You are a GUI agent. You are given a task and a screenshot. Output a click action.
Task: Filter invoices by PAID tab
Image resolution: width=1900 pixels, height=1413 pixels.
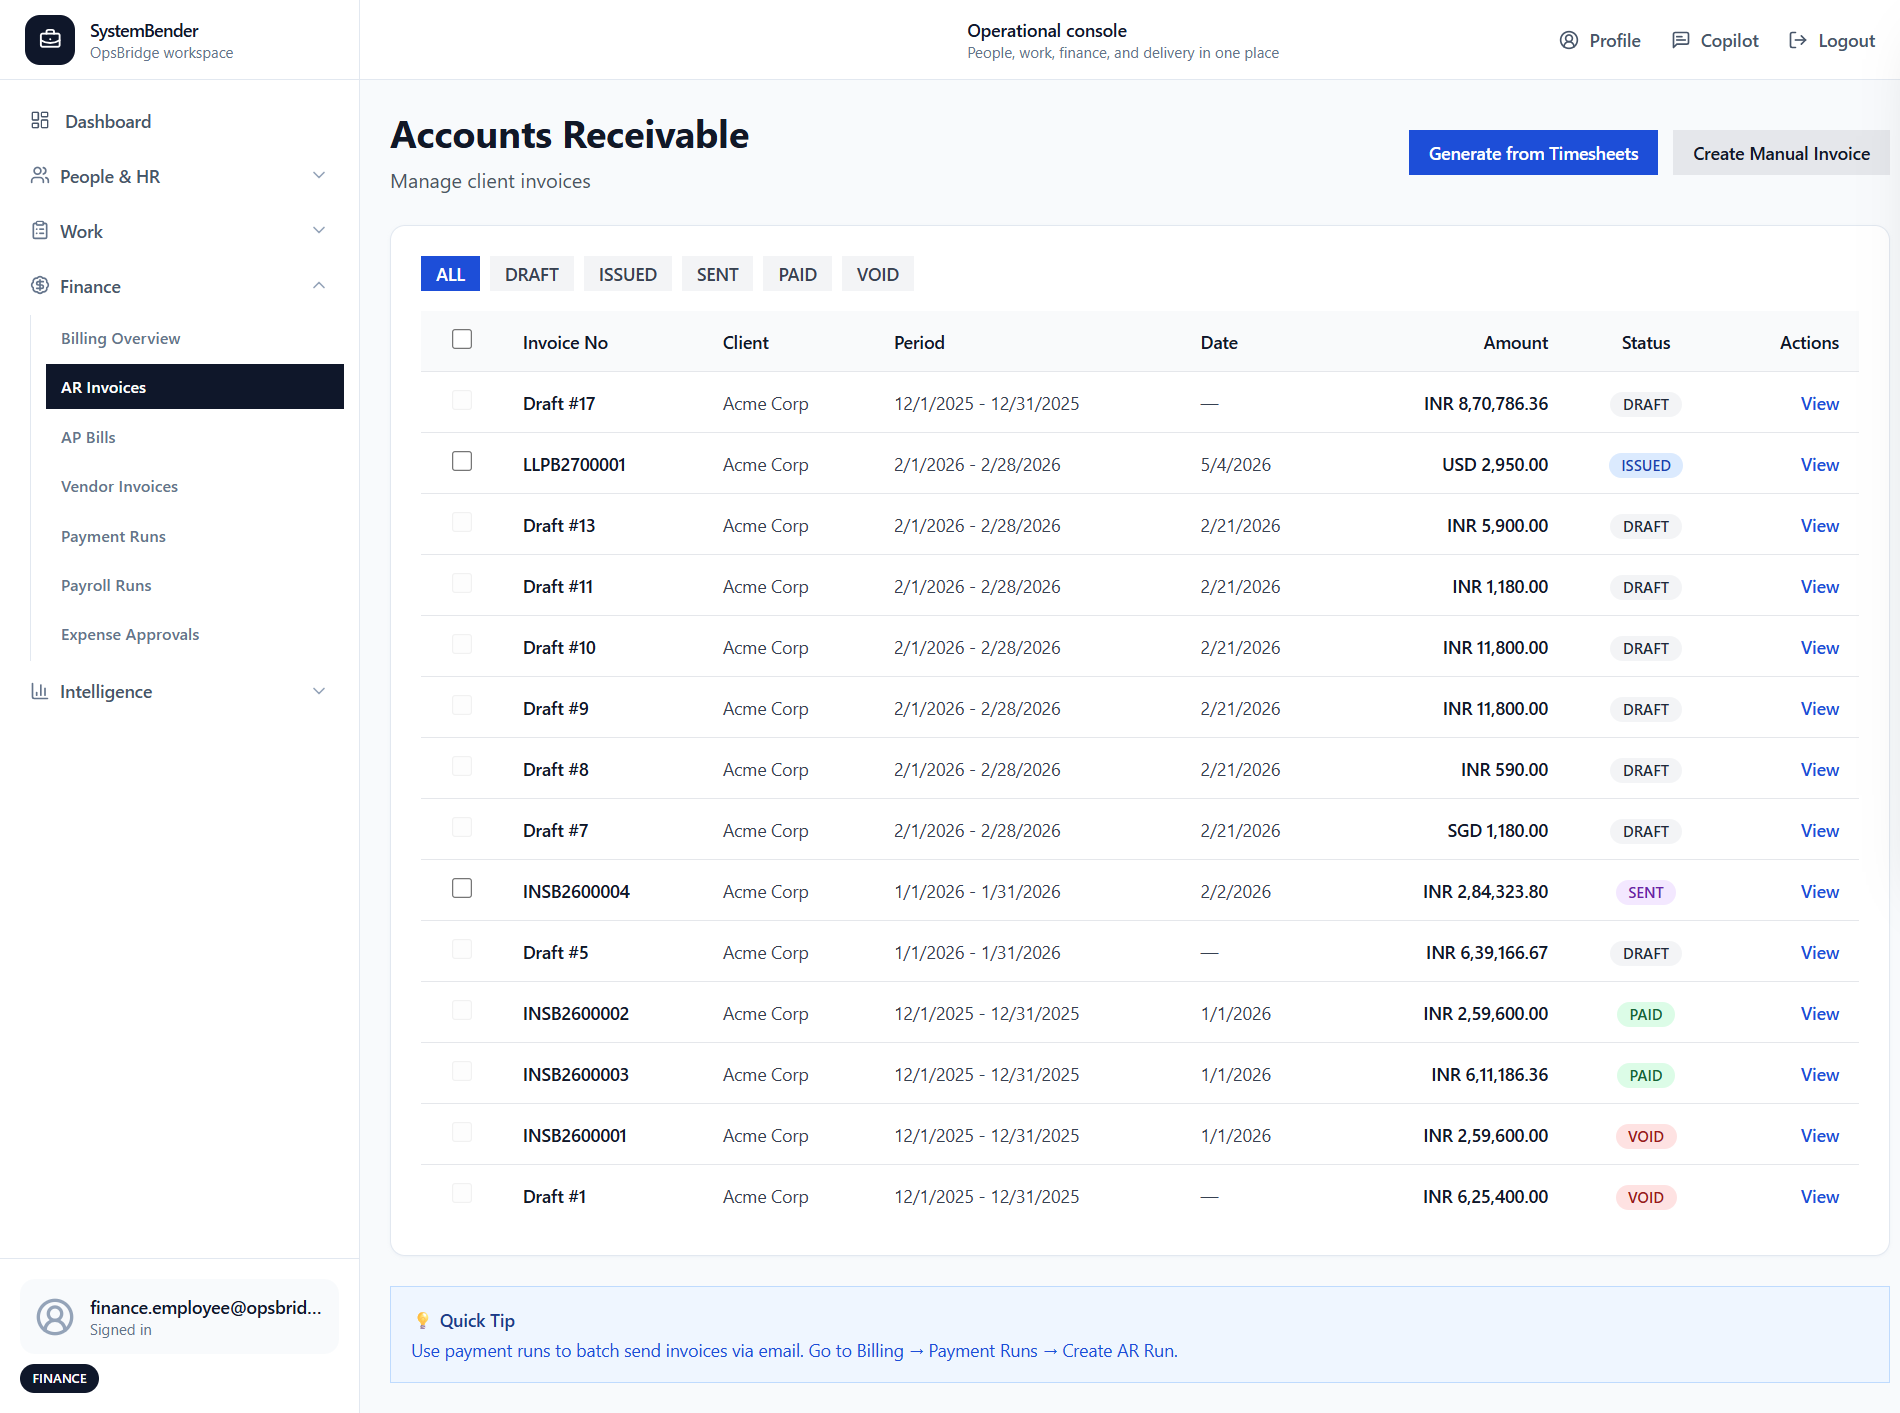[x=798, y=274]
